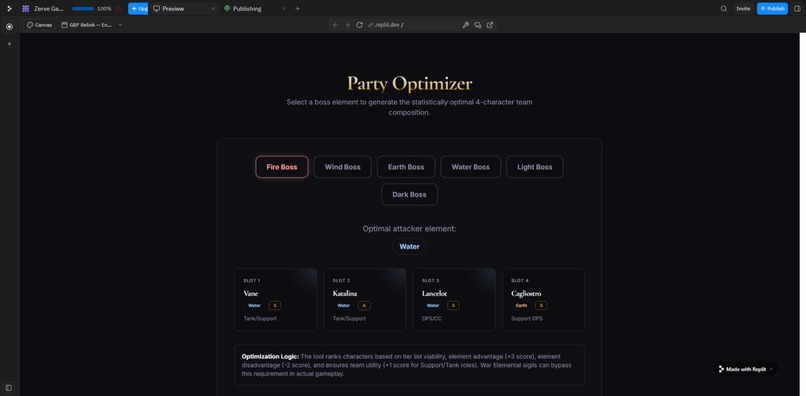Click the Party Optimizer heading
This screenshot has height=396, width=806.
coord(410,84)
